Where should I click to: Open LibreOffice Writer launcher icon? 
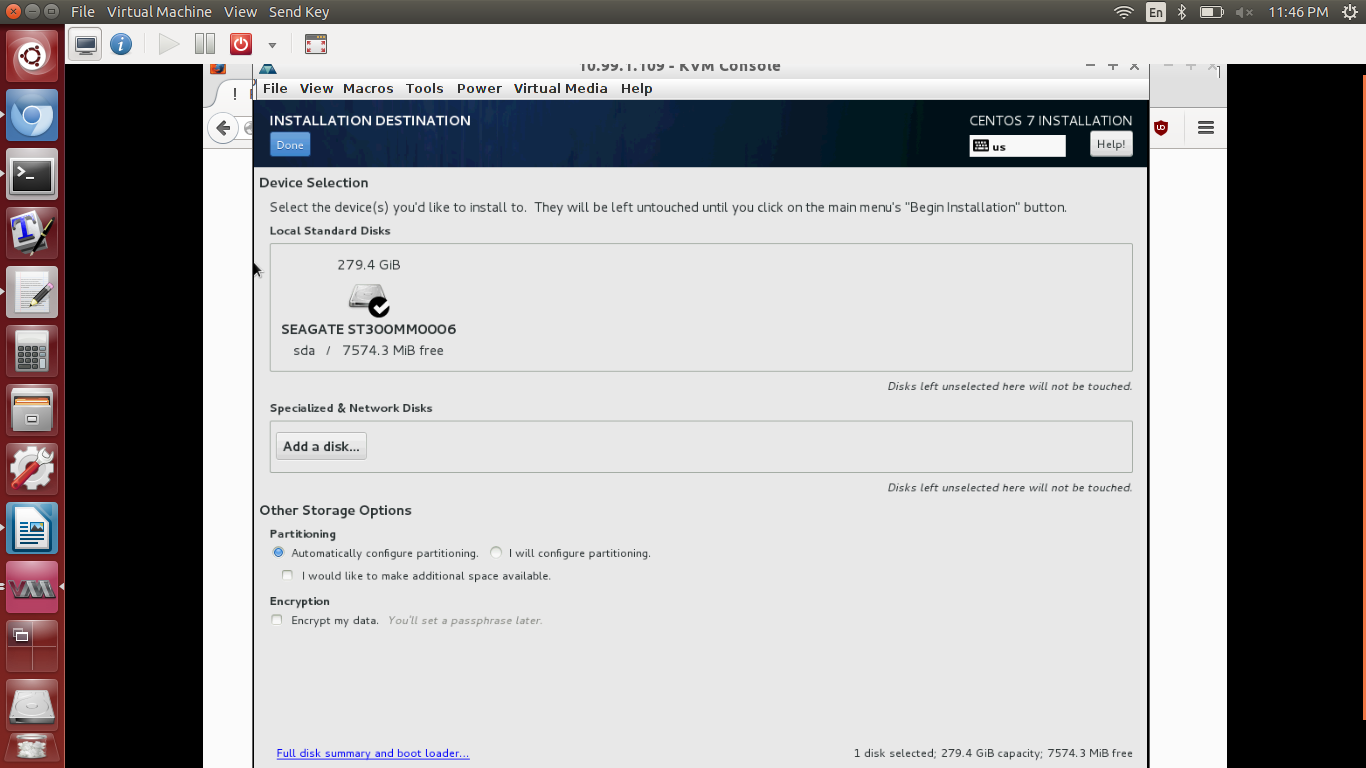click(x=33, y=528)
